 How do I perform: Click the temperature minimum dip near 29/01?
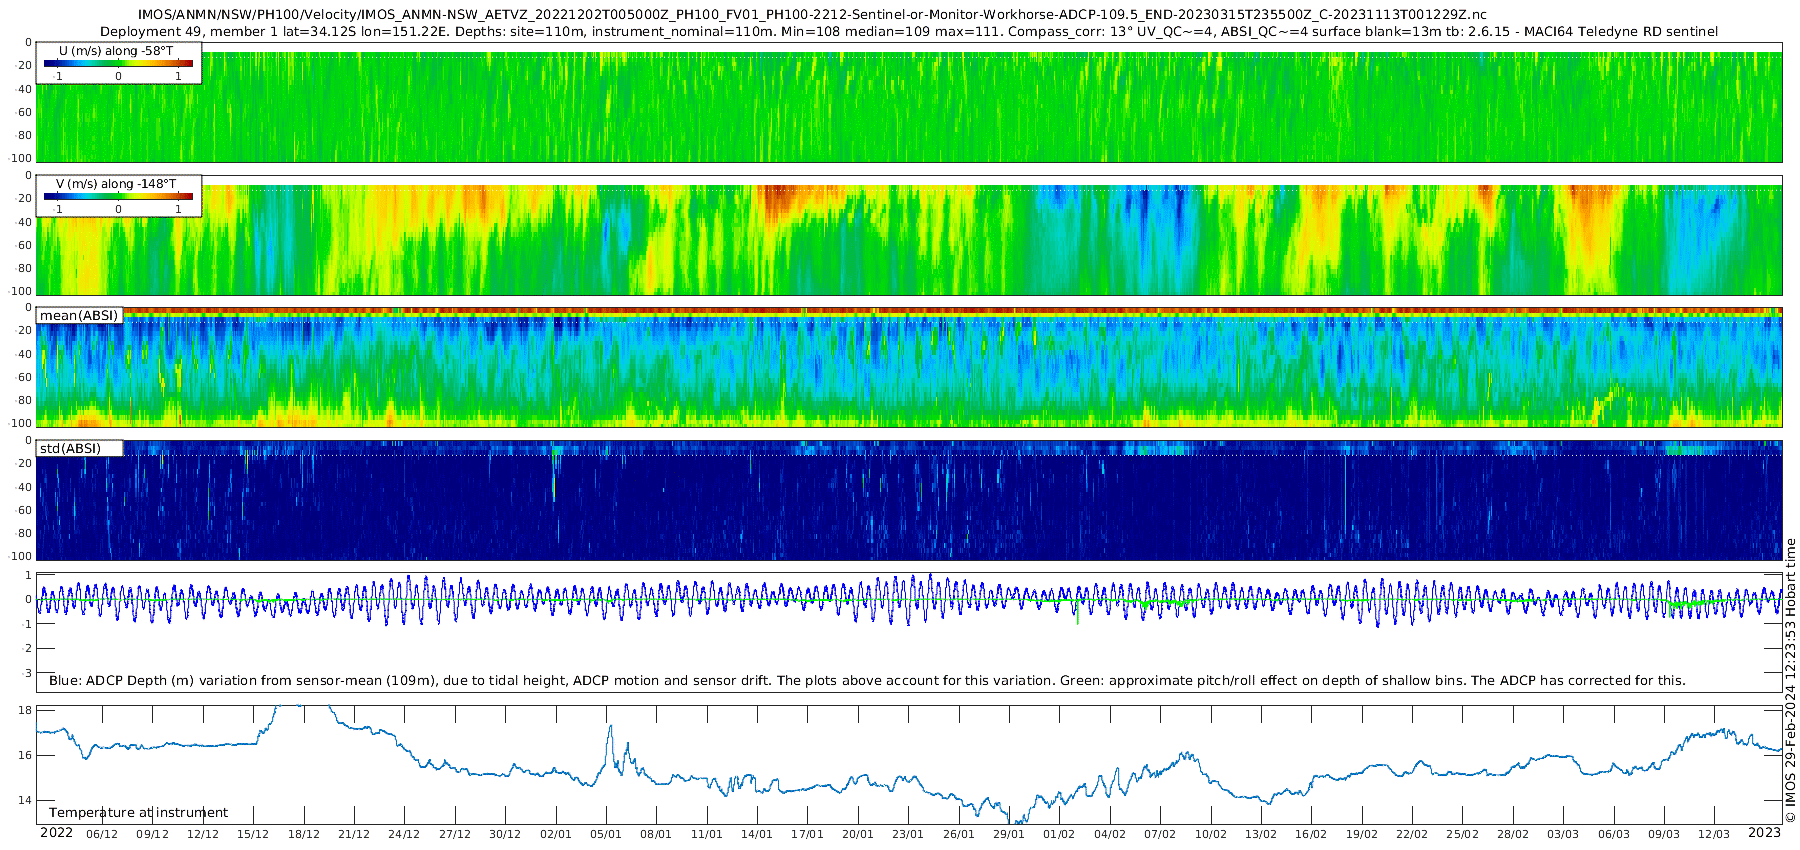[1010, 820]
